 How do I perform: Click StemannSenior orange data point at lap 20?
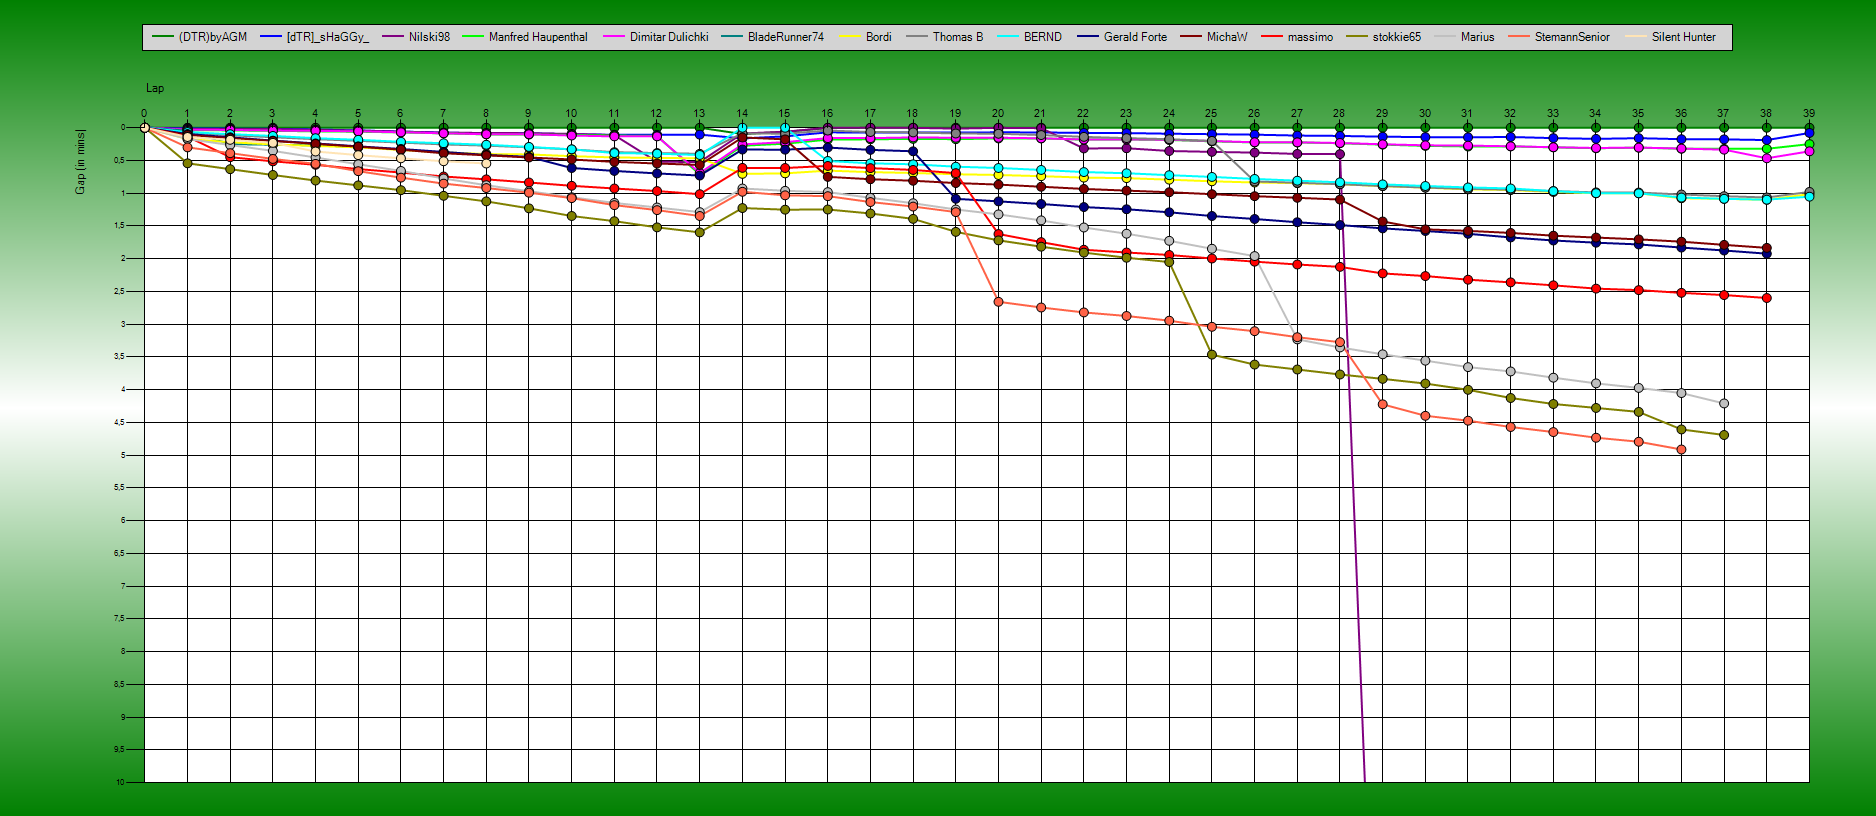tap(998, 302)
